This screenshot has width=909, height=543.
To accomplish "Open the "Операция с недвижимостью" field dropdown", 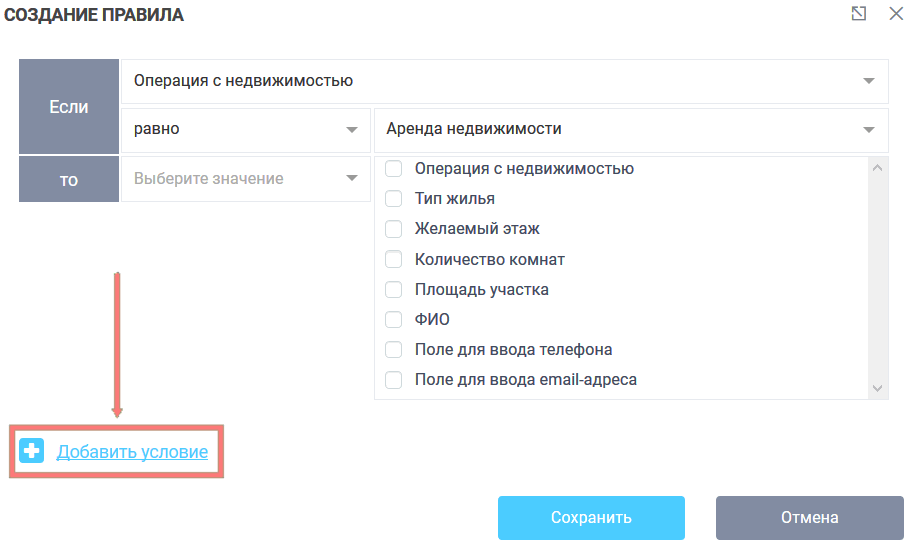I will coord(504,81).
